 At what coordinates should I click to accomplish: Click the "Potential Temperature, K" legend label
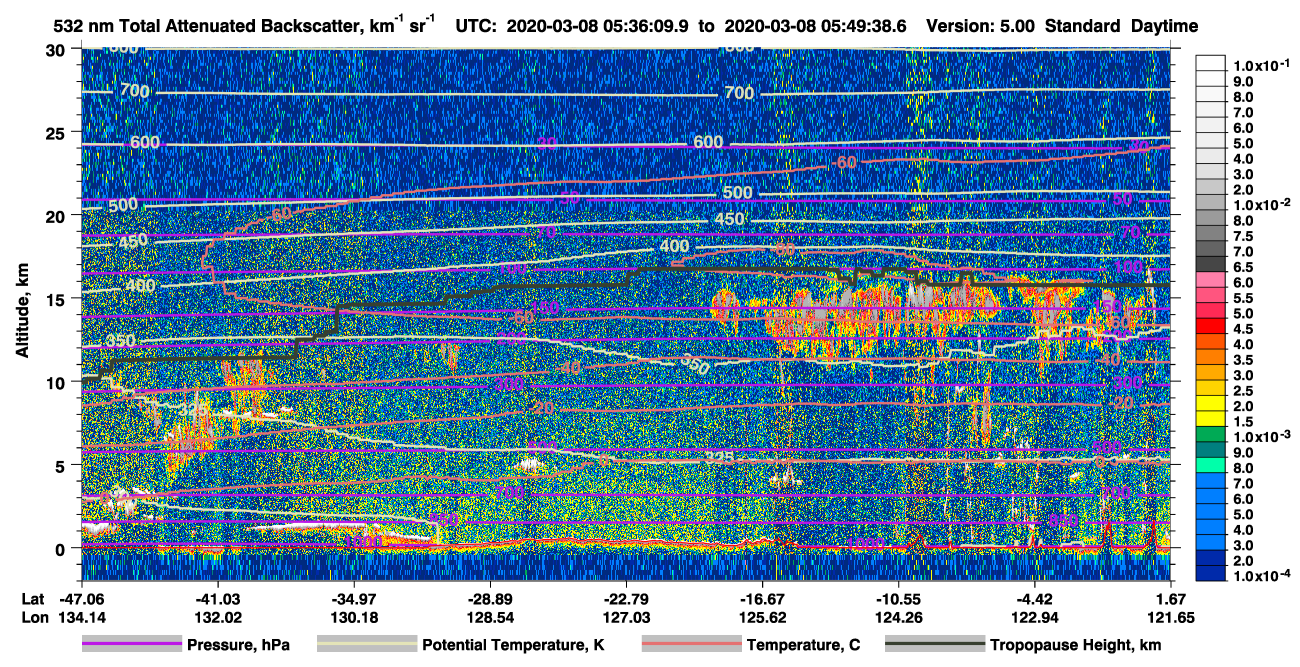514,645
